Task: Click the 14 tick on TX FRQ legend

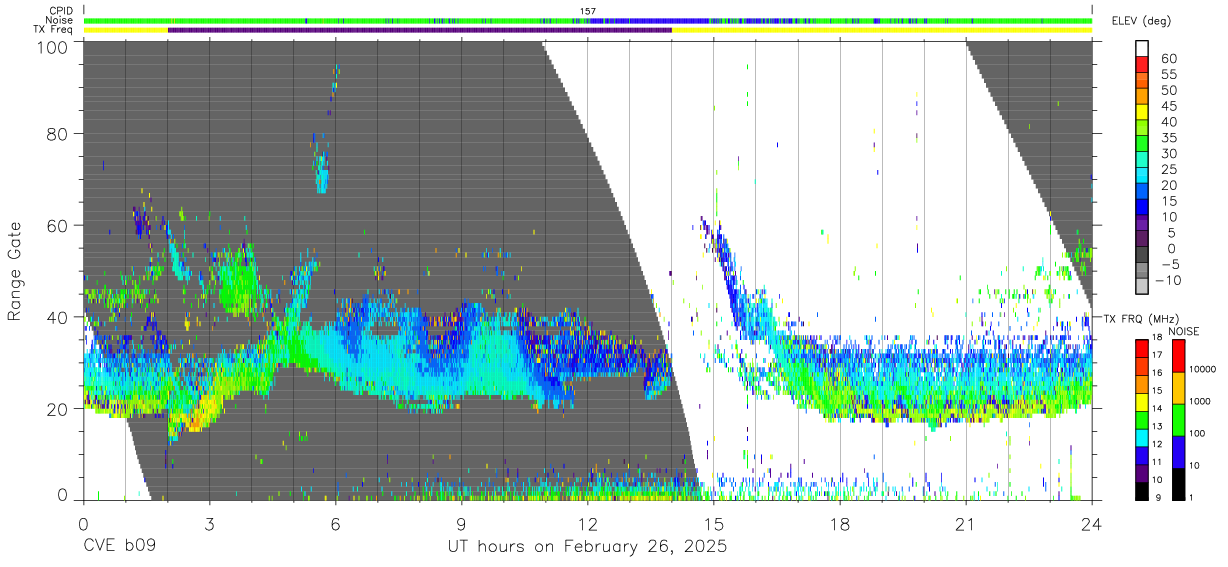Action: click(x=1158, y=408)
